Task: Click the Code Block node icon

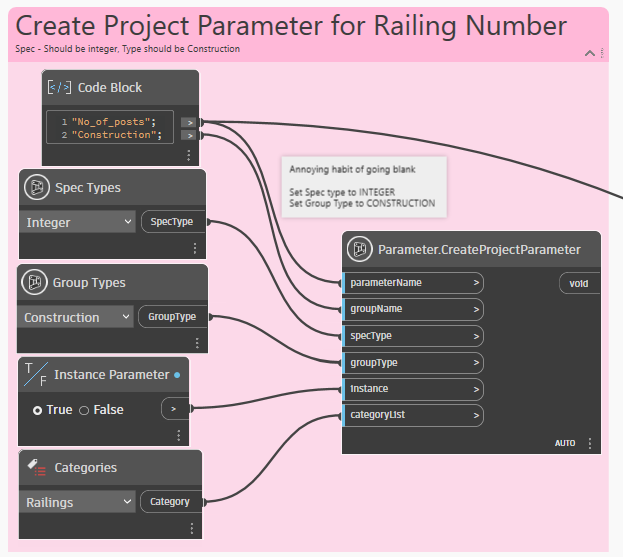Action: click(60, 88)
